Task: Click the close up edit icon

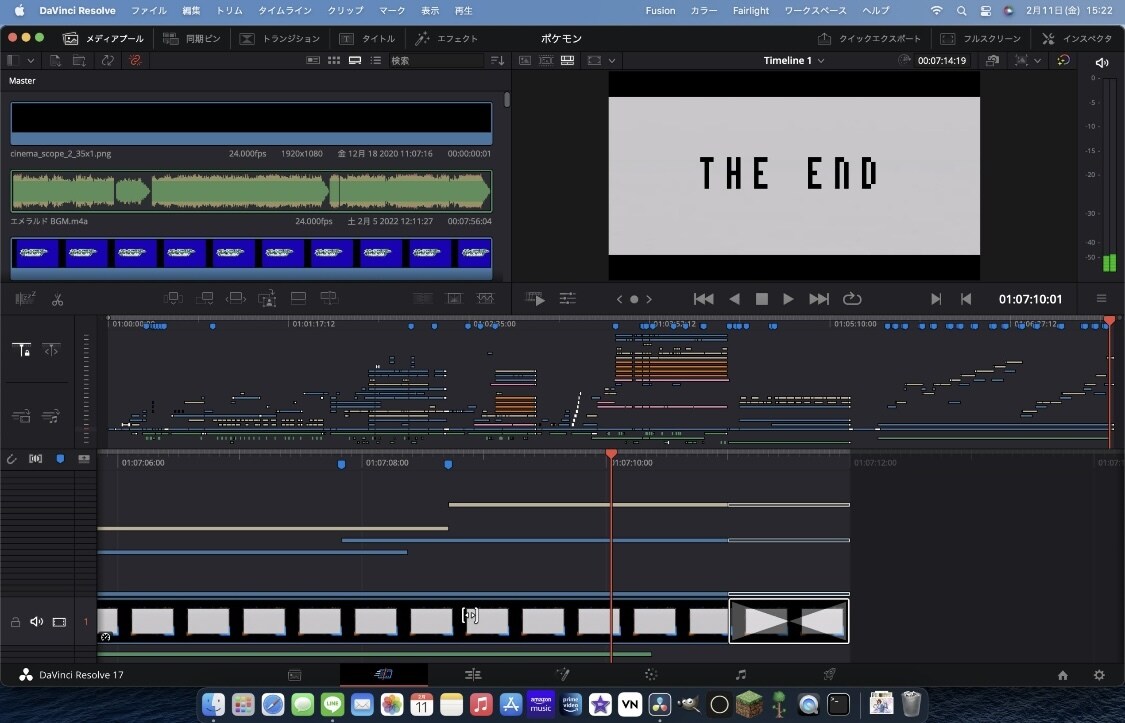Action: pos(267,298)
